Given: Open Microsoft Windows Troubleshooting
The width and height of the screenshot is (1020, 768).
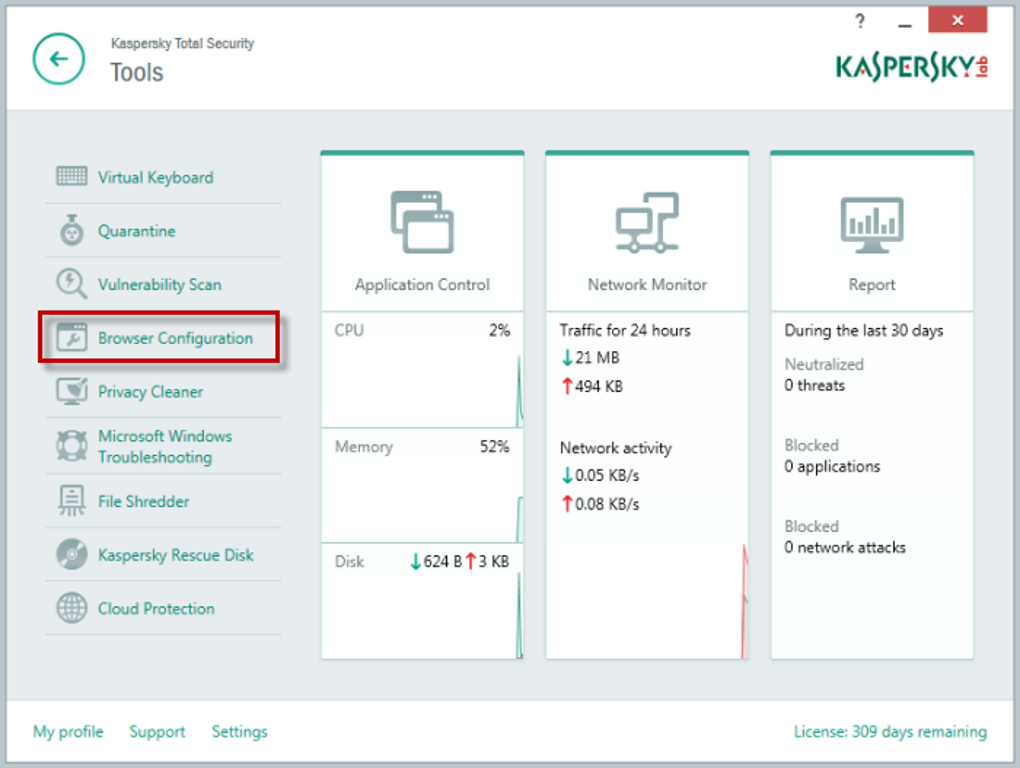Looking at the screenshot, I should point(165,446).
